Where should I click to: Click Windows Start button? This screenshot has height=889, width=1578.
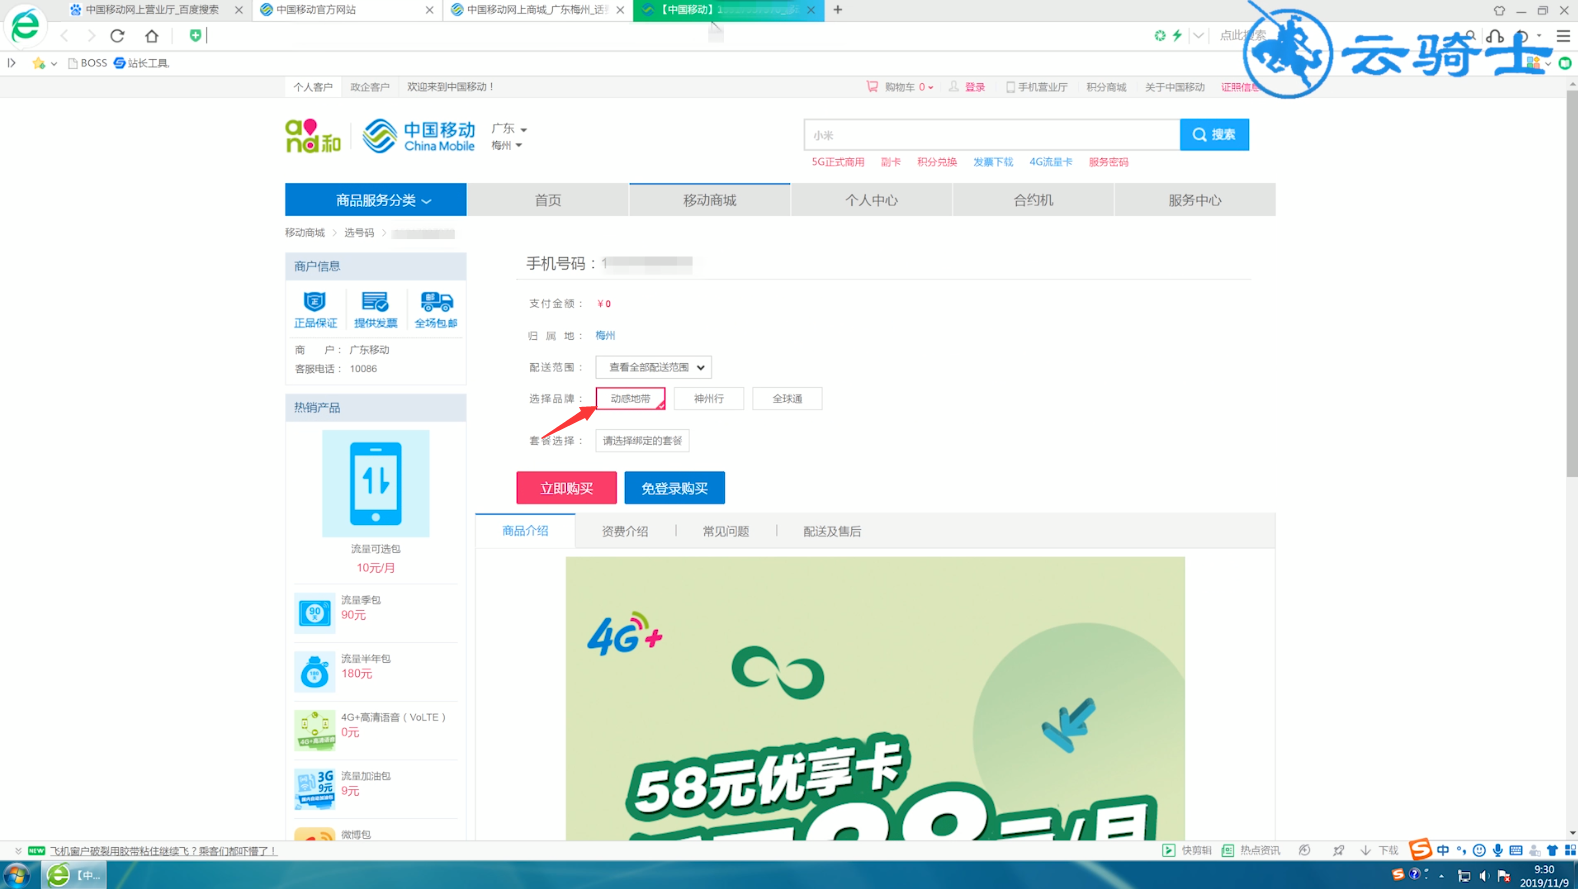pyautogui.click(x=17, y=875)
